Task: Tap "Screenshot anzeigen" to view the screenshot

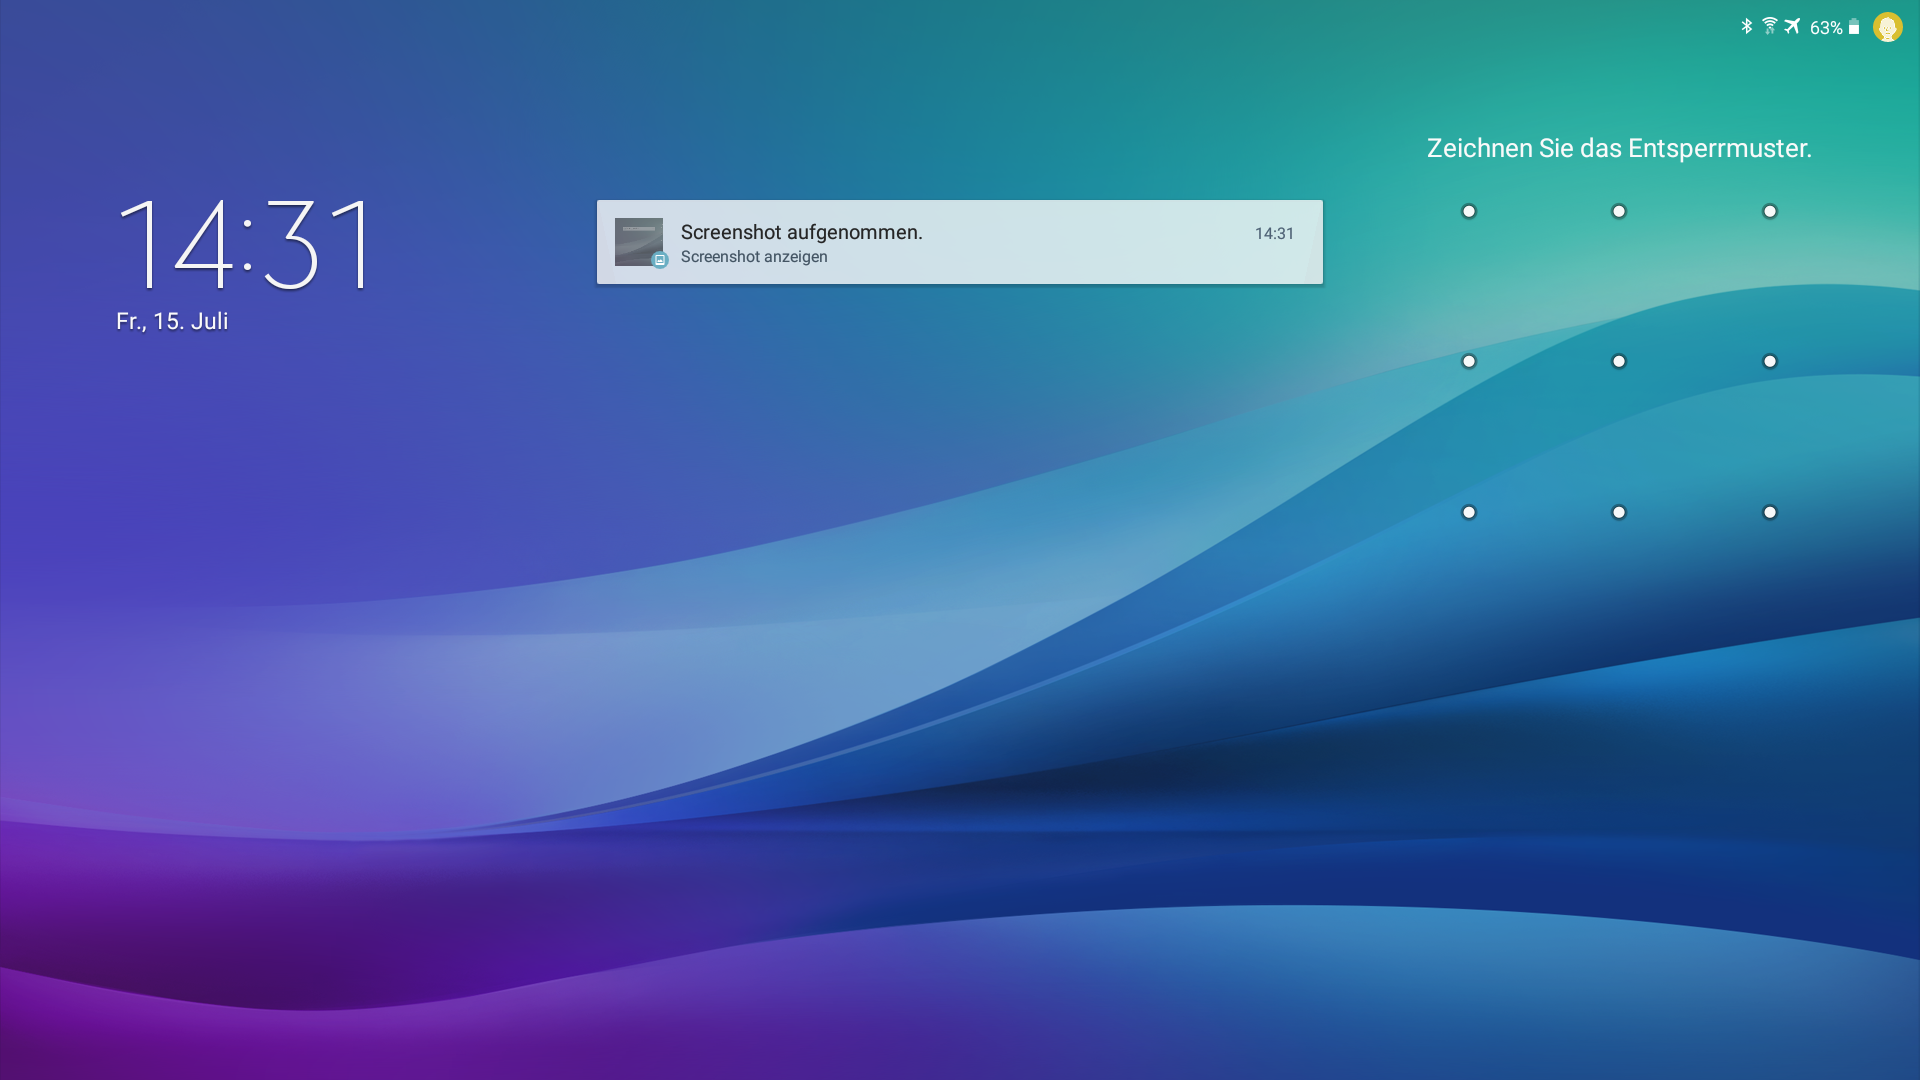Action: (754, 257)
